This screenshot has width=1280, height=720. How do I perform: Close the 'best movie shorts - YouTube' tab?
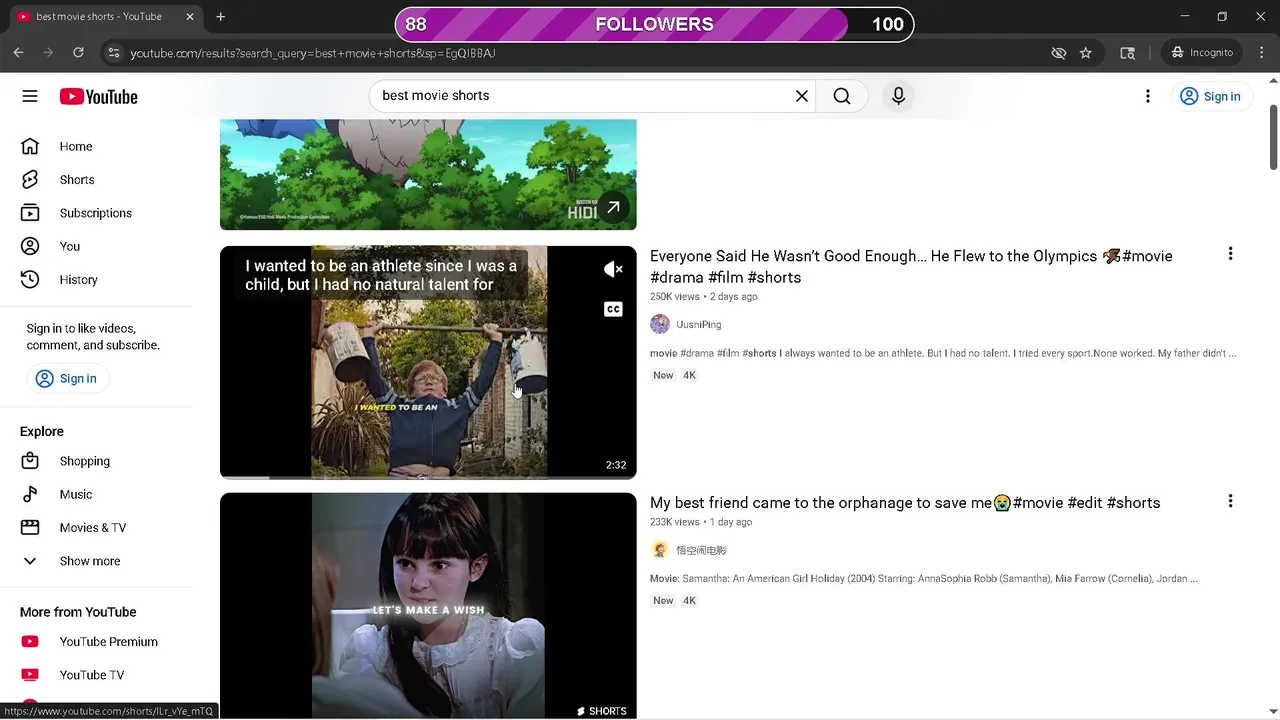coord(190,16)
